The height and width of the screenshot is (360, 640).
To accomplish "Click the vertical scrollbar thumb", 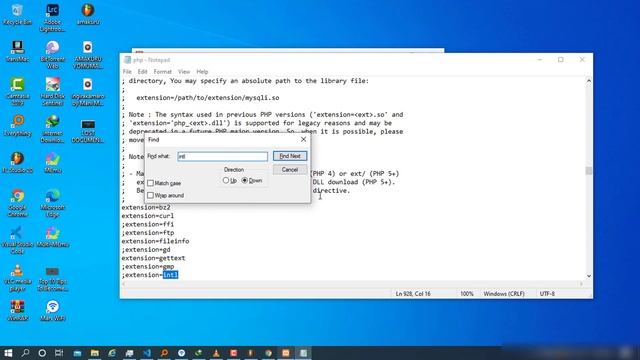I will tap(589, 170).
